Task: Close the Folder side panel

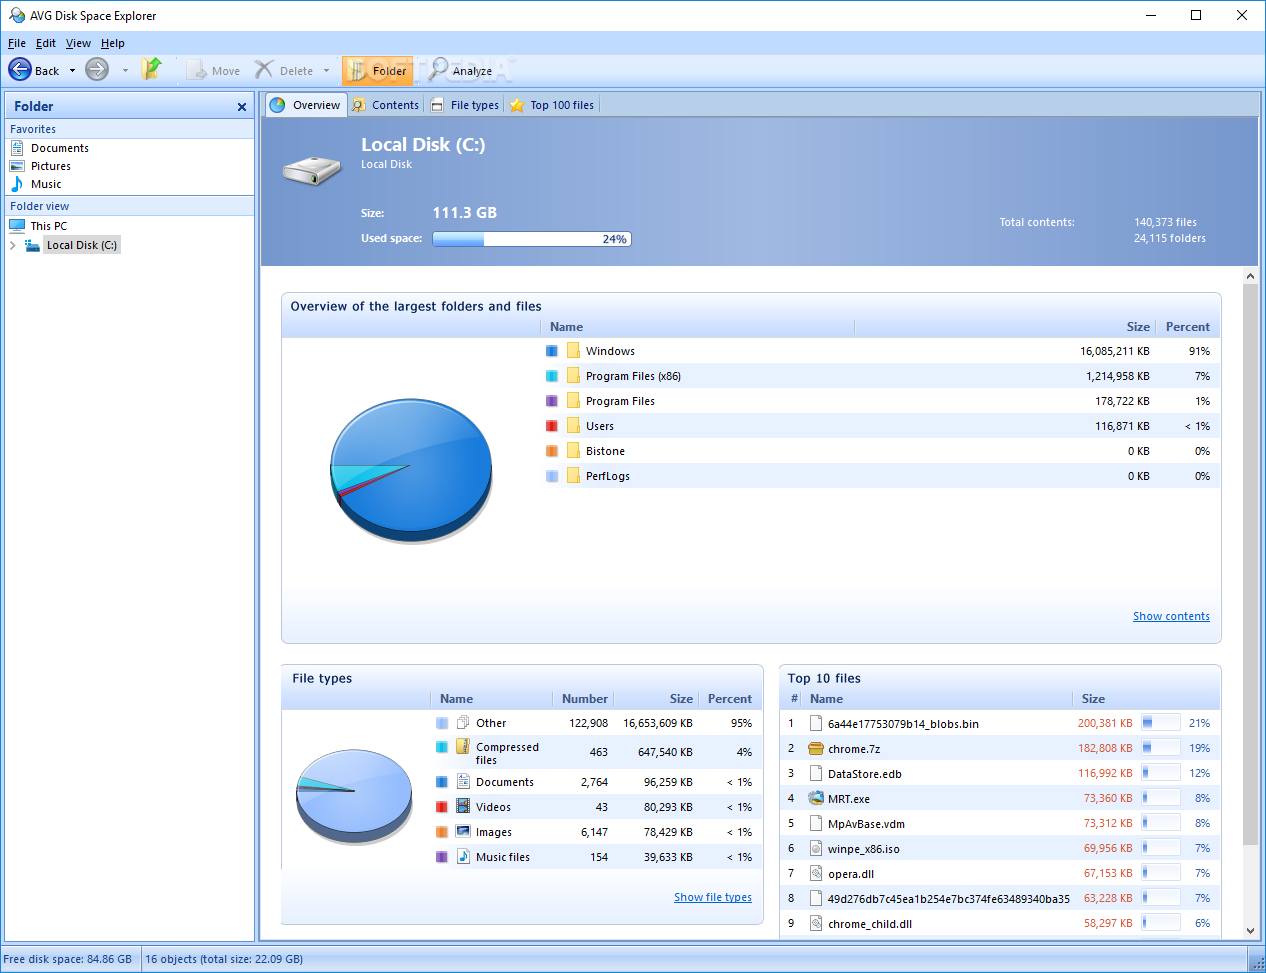Action: (x=241, y=107)
